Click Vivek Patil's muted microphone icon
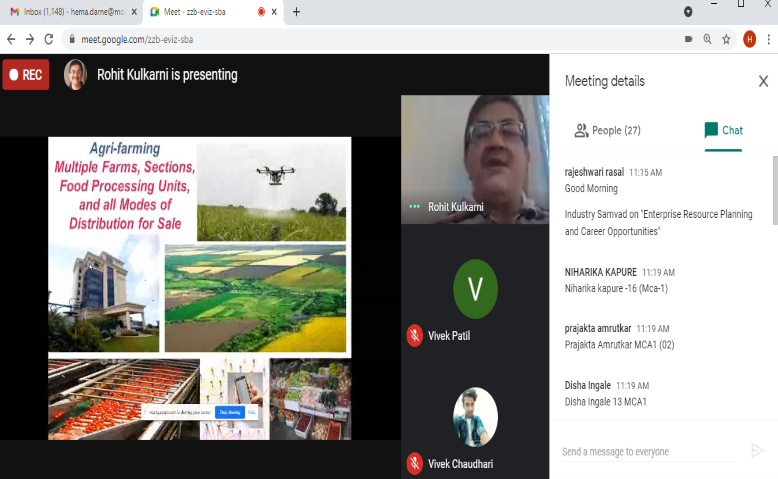Screen dimensions: 778x479 pos(414,336)
